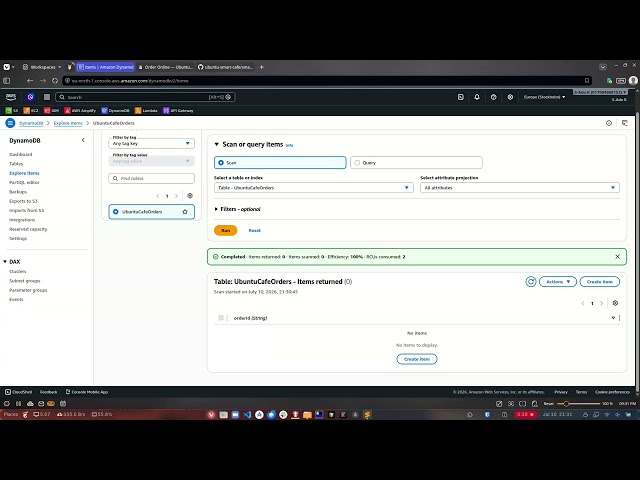Viewport: 640px width, 480px height.
Task: Sort by orderId column arrow
Action: click(613, 318)
